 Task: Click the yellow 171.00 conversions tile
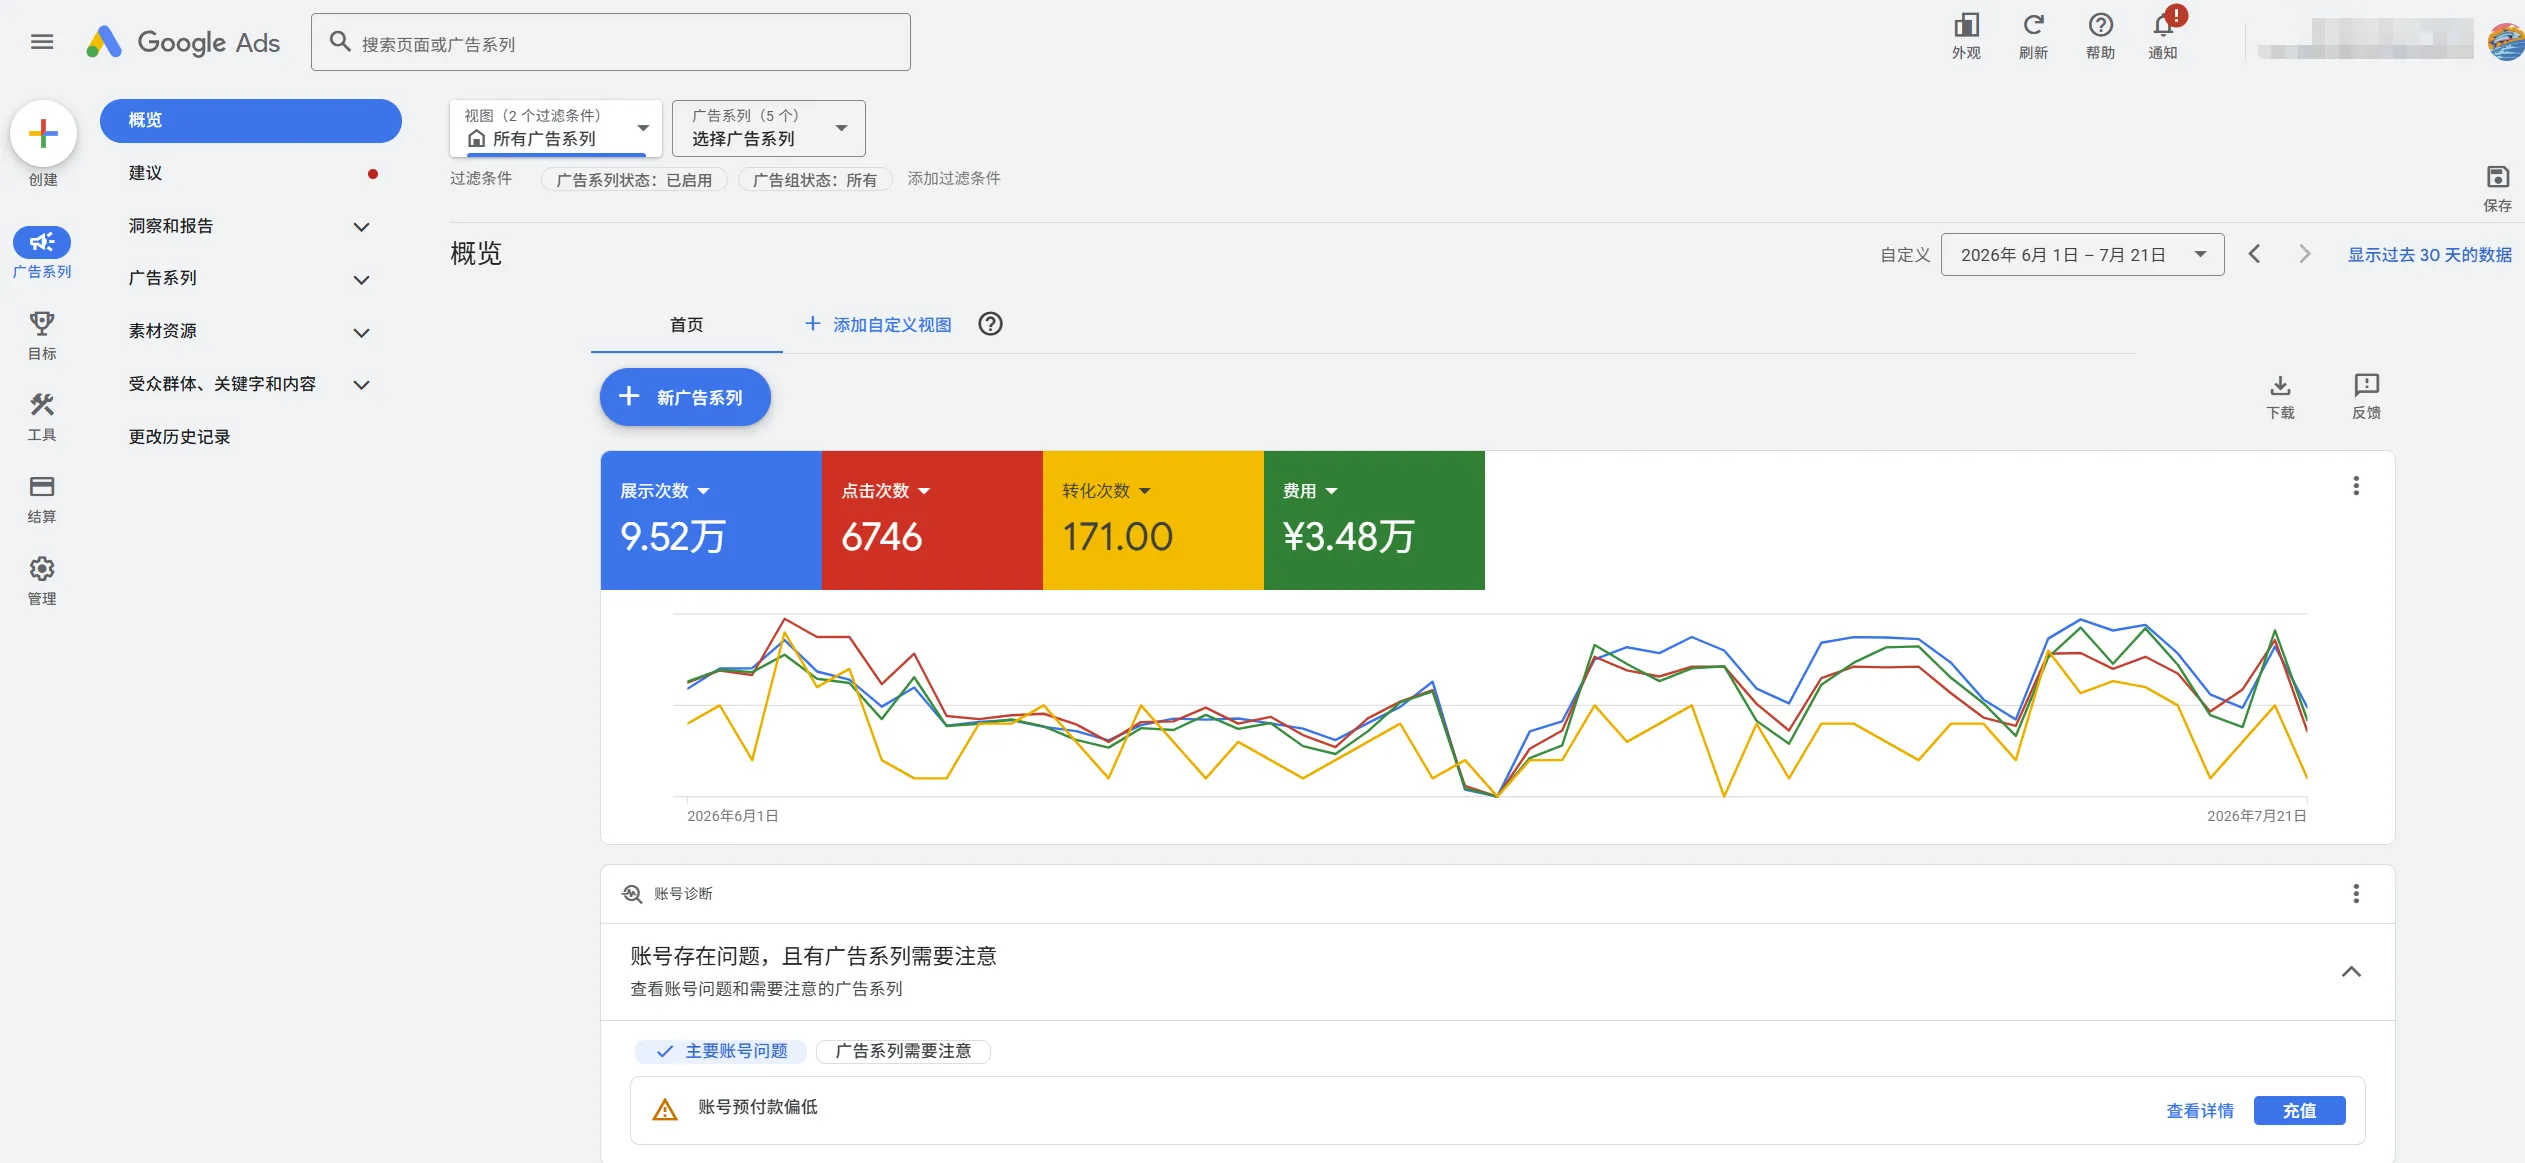click(1153, 520)
